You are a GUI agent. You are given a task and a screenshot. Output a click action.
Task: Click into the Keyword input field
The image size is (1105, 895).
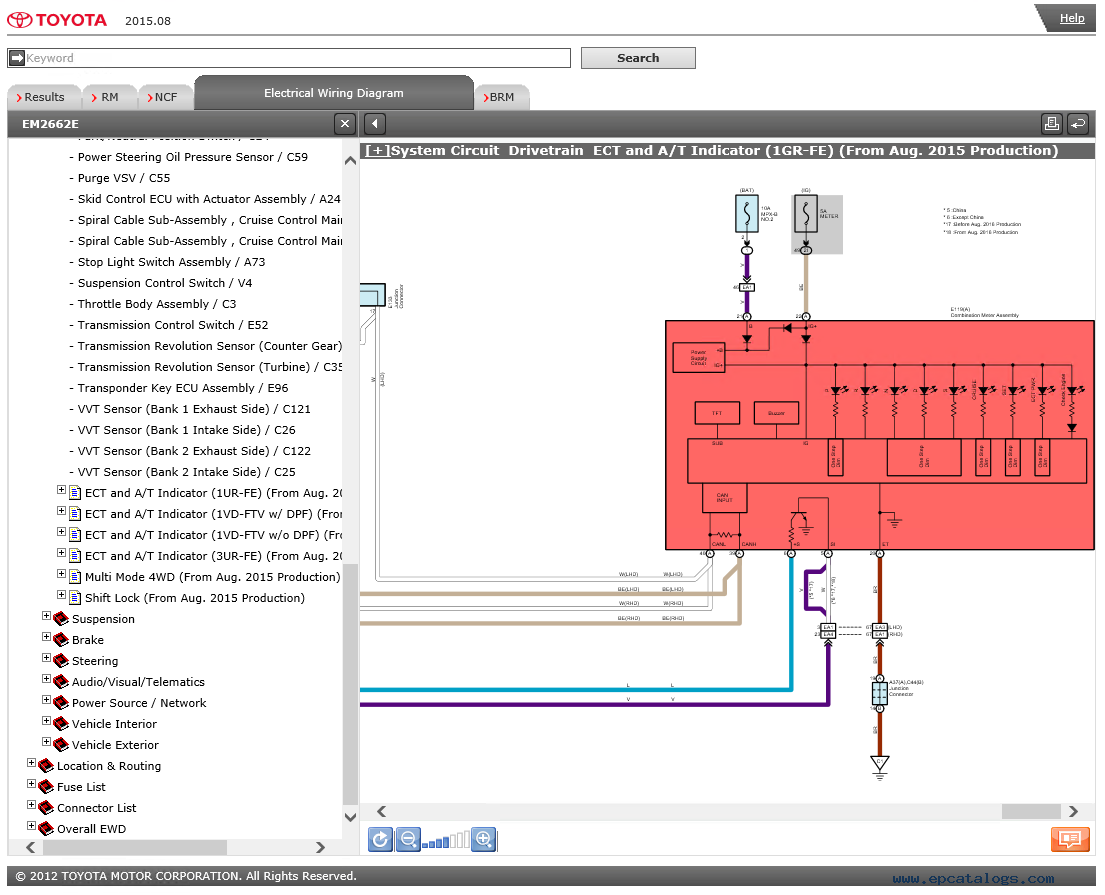tap(297, 58)
